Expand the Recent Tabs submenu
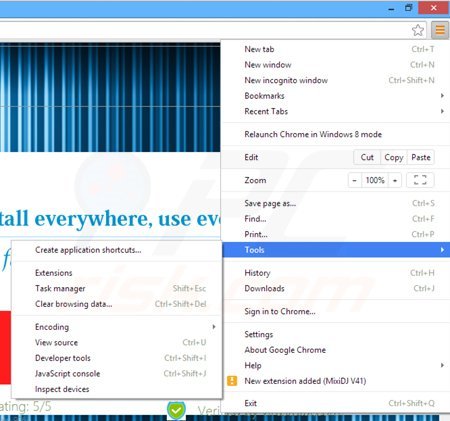Image resolution: width=450 pixels, height=421 pixels. [336, 111]
